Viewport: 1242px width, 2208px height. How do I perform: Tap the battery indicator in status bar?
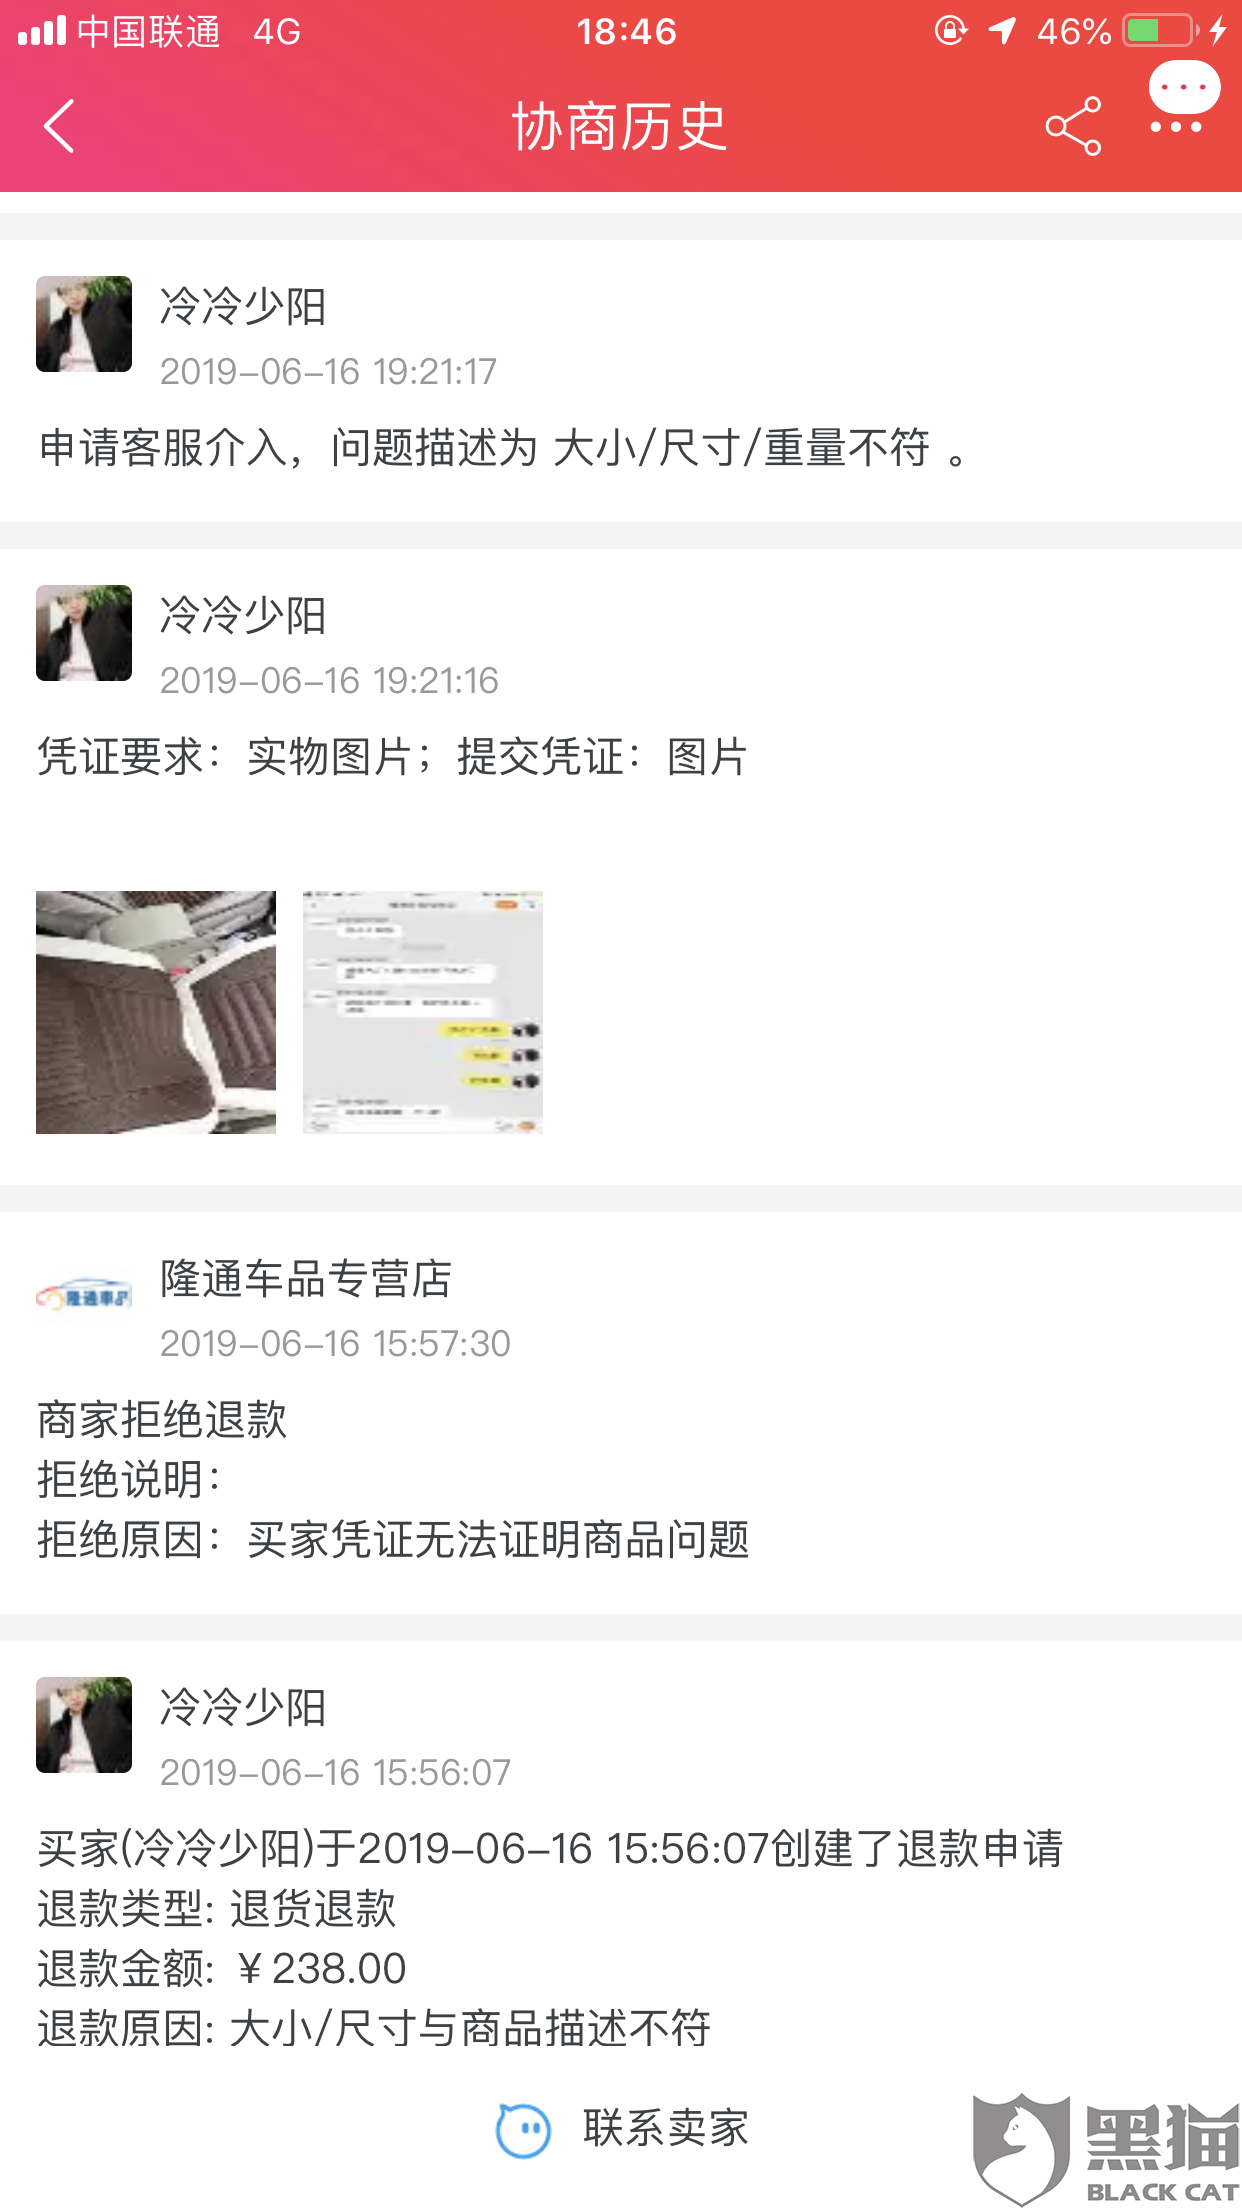coord(1161,31)
